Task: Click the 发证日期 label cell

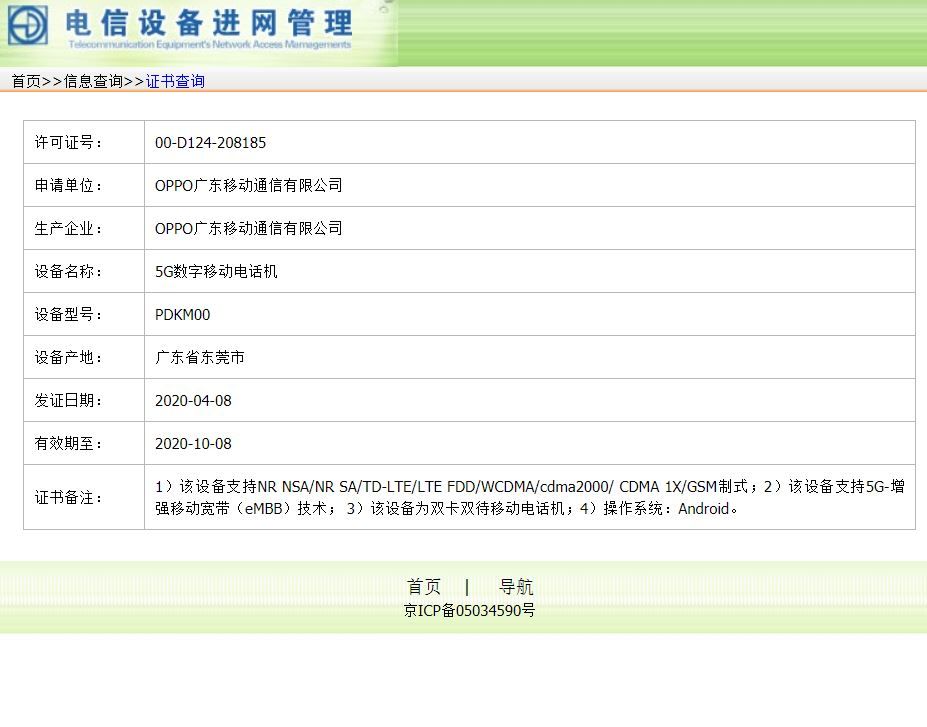Action: pyautogui.click(x=84, y=401)
